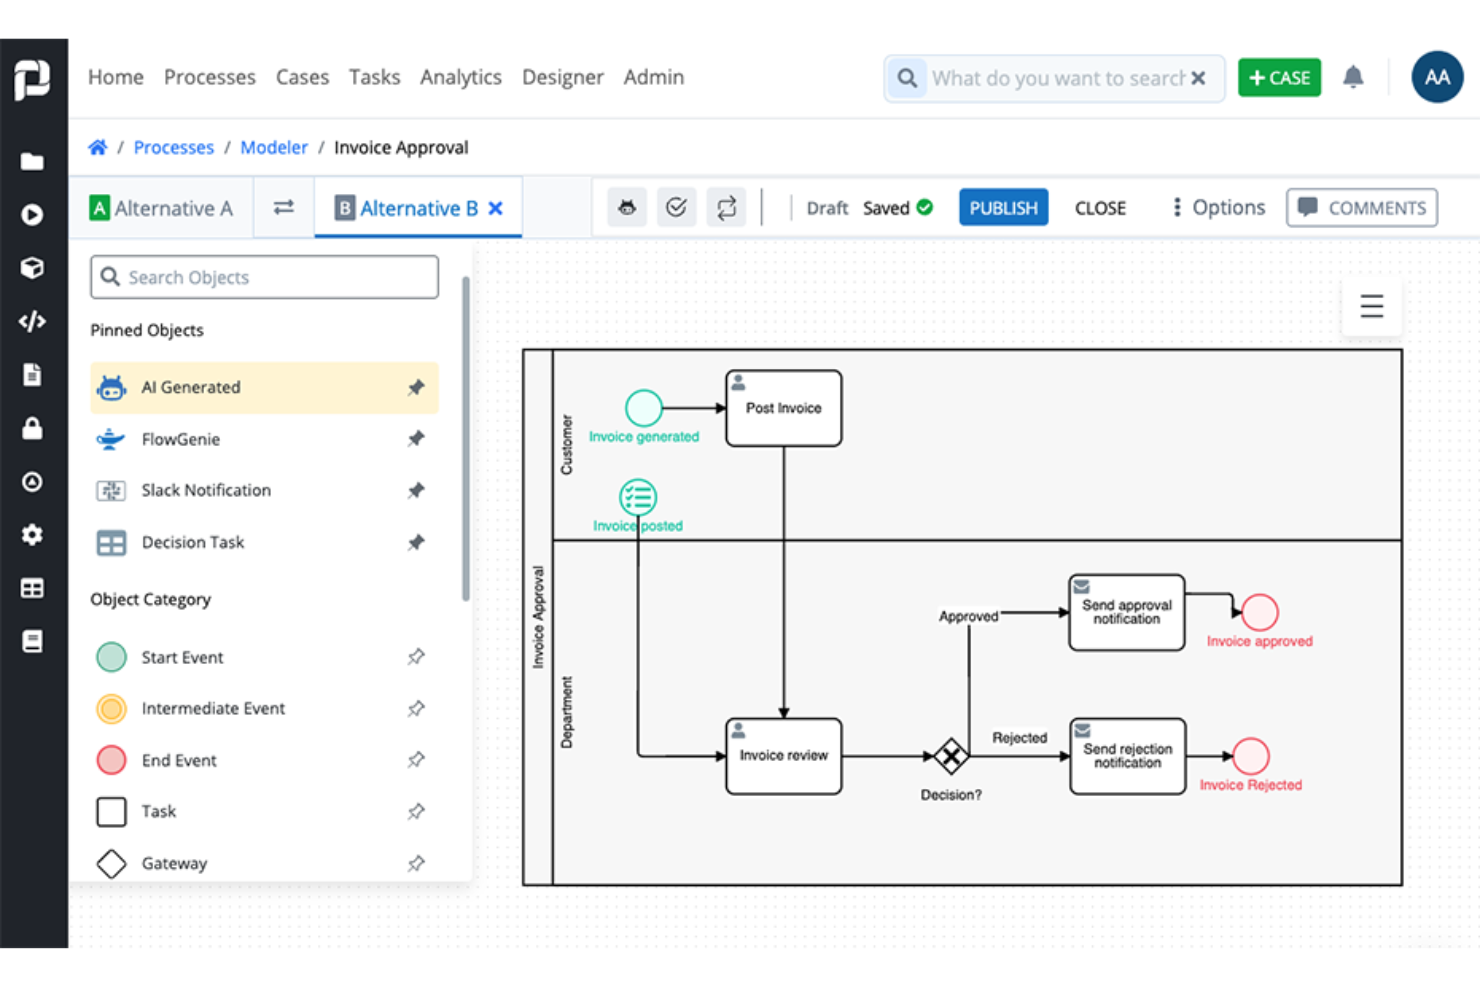Click the code editor icon in the sidebar
This screenshot has height=987, width=1480.
click(32, 321)
